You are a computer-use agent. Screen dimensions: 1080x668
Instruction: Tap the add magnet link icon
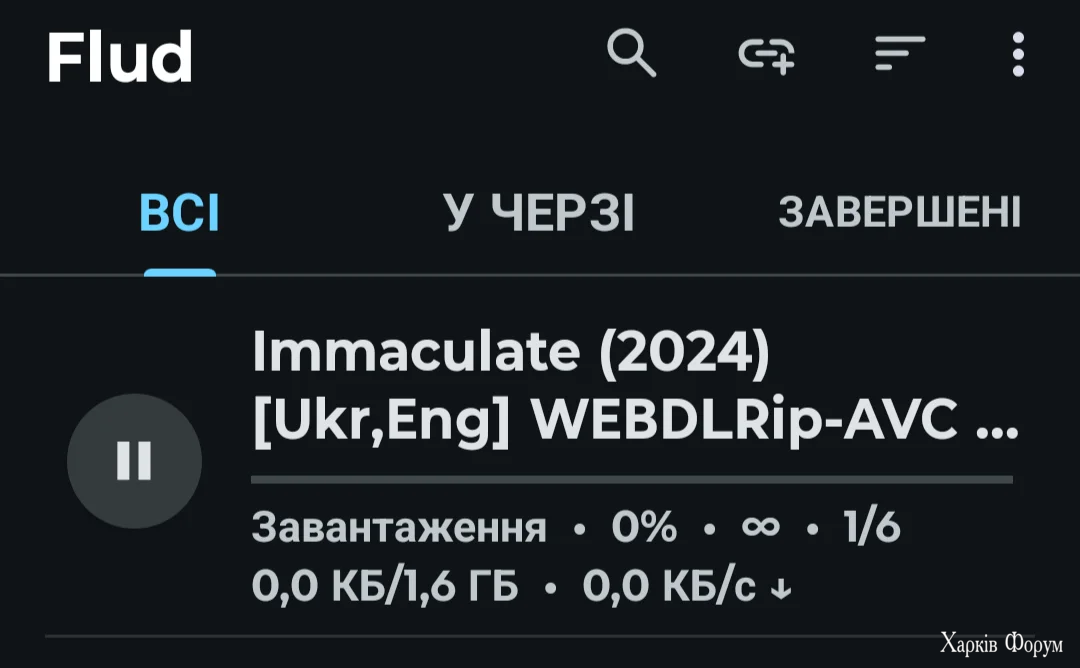(767, 53)
